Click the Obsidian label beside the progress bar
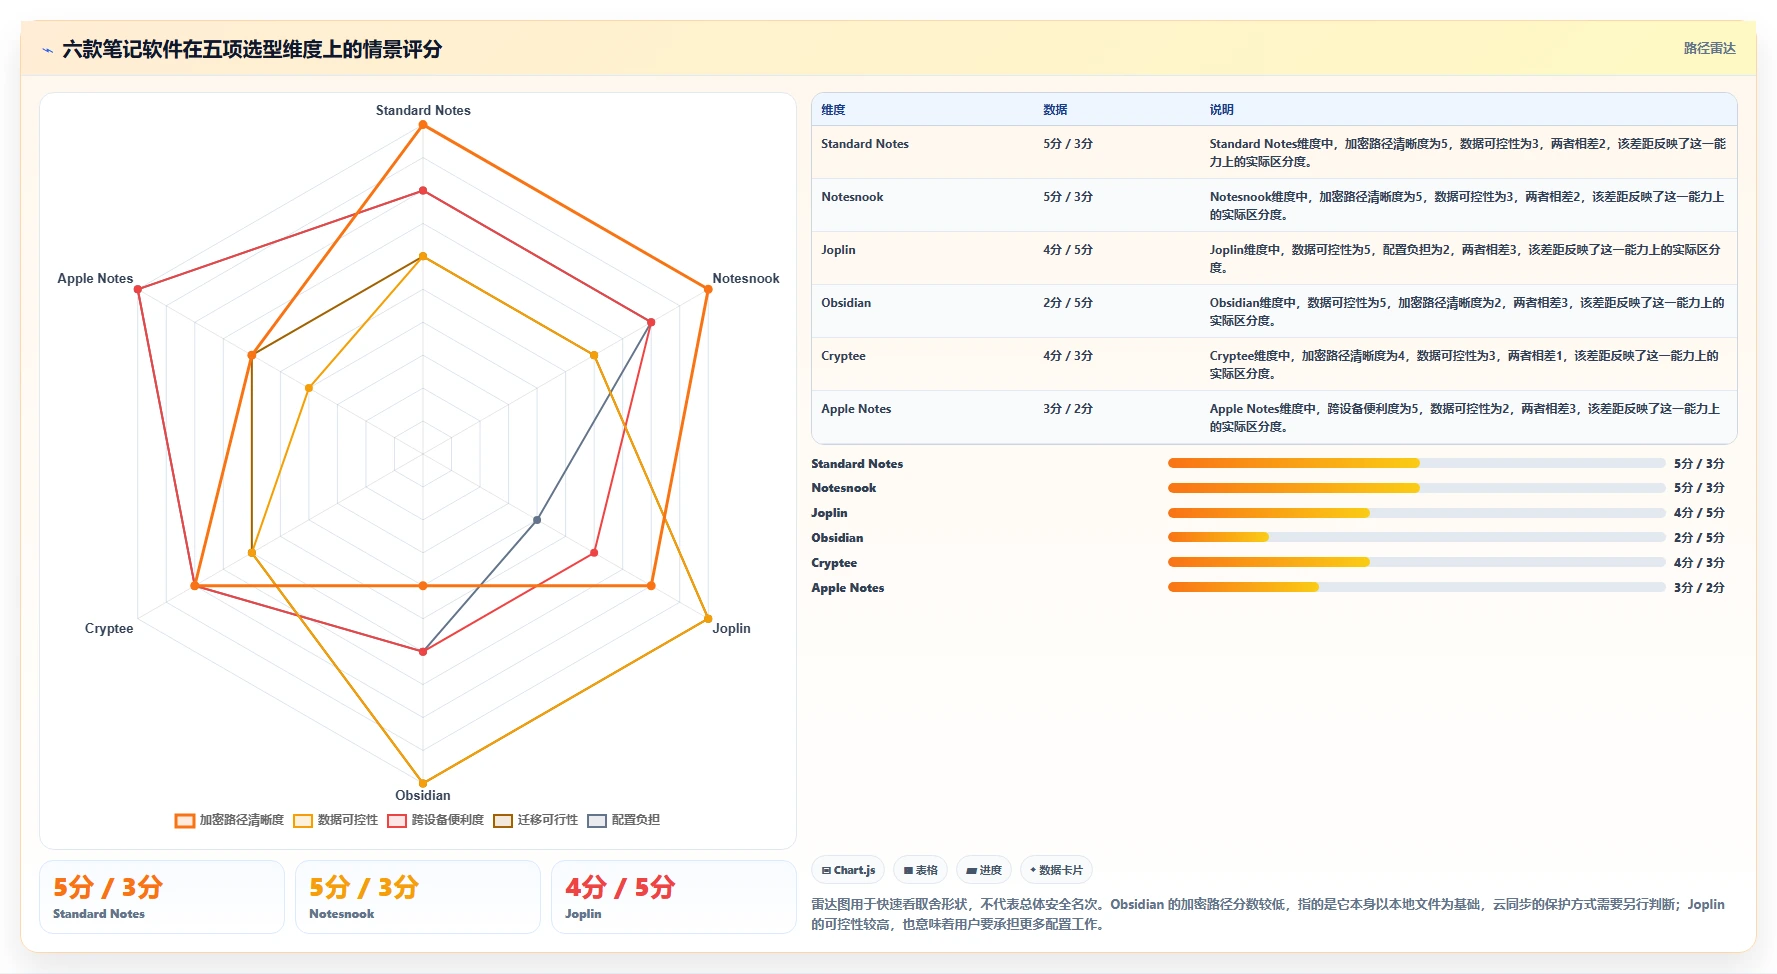The image size is (1777, 974). tap(837, 537)
